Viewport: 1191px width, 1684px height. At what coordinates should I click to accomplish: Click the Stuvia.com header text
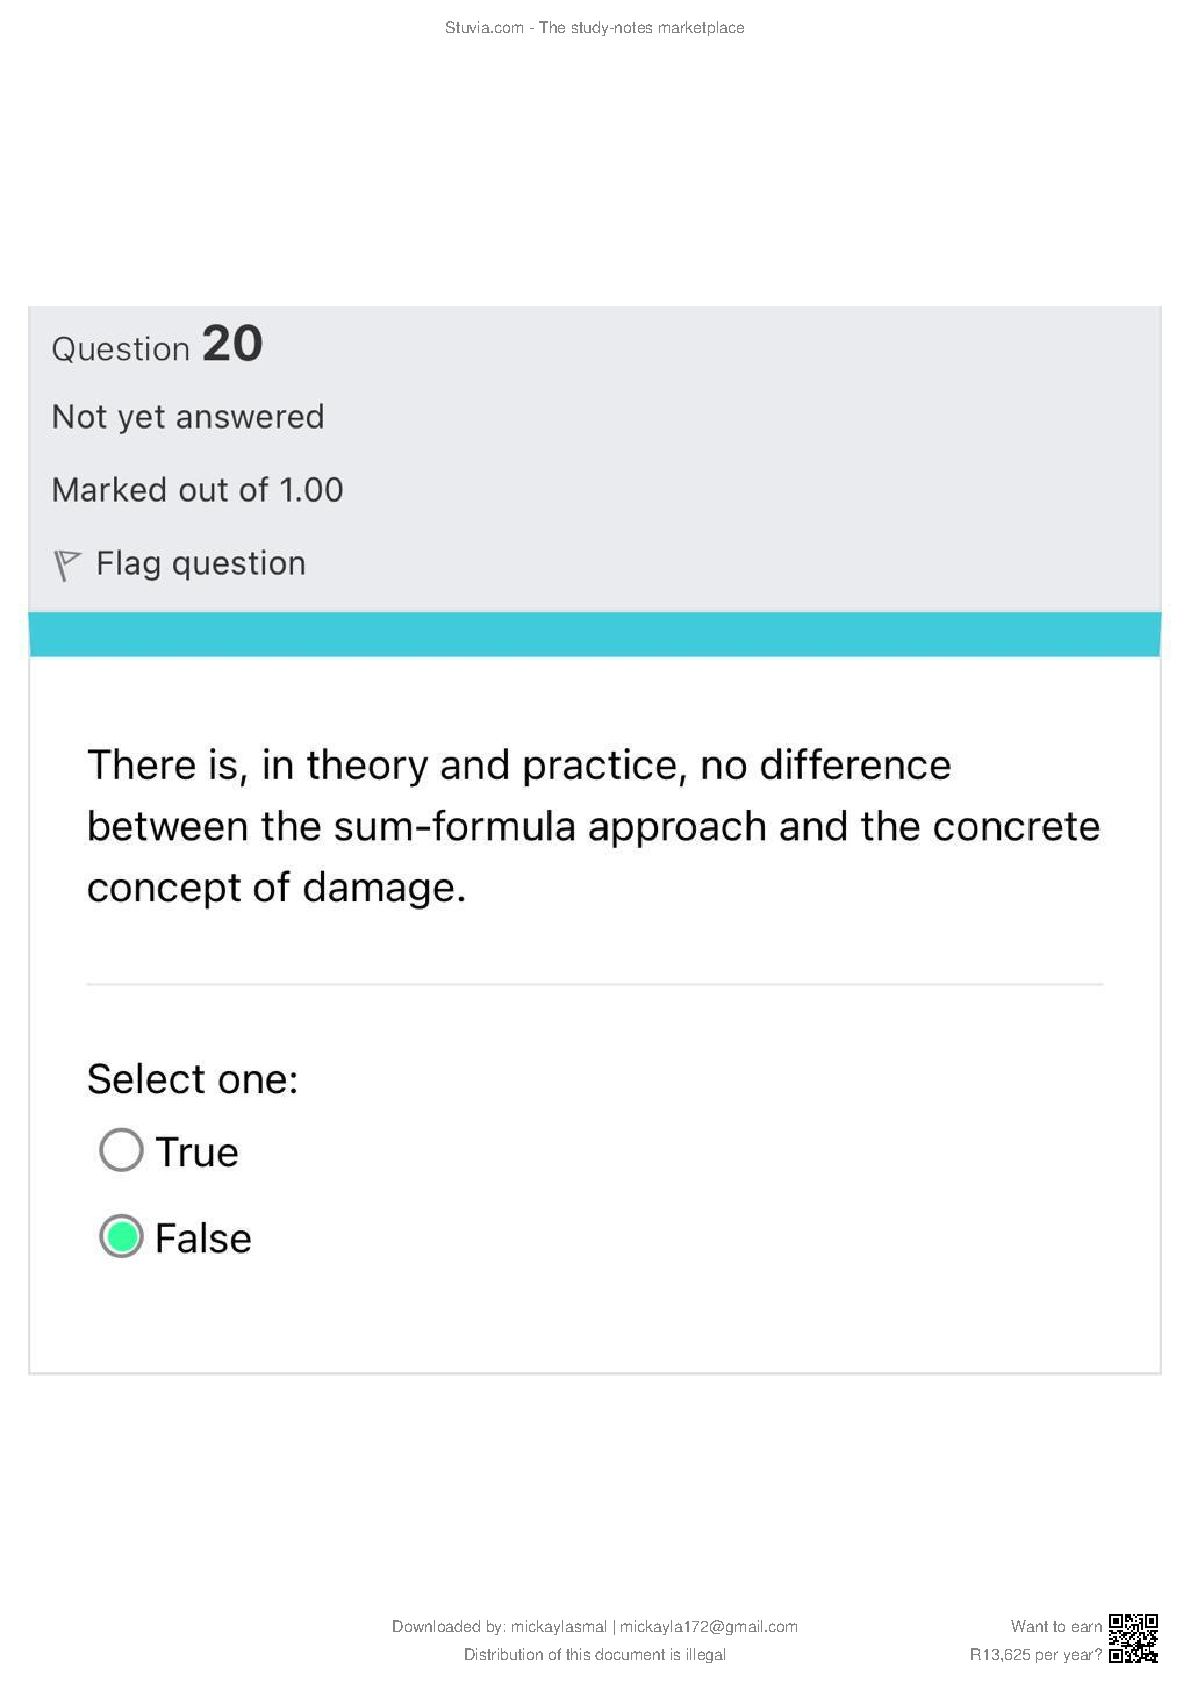[594, 28]
